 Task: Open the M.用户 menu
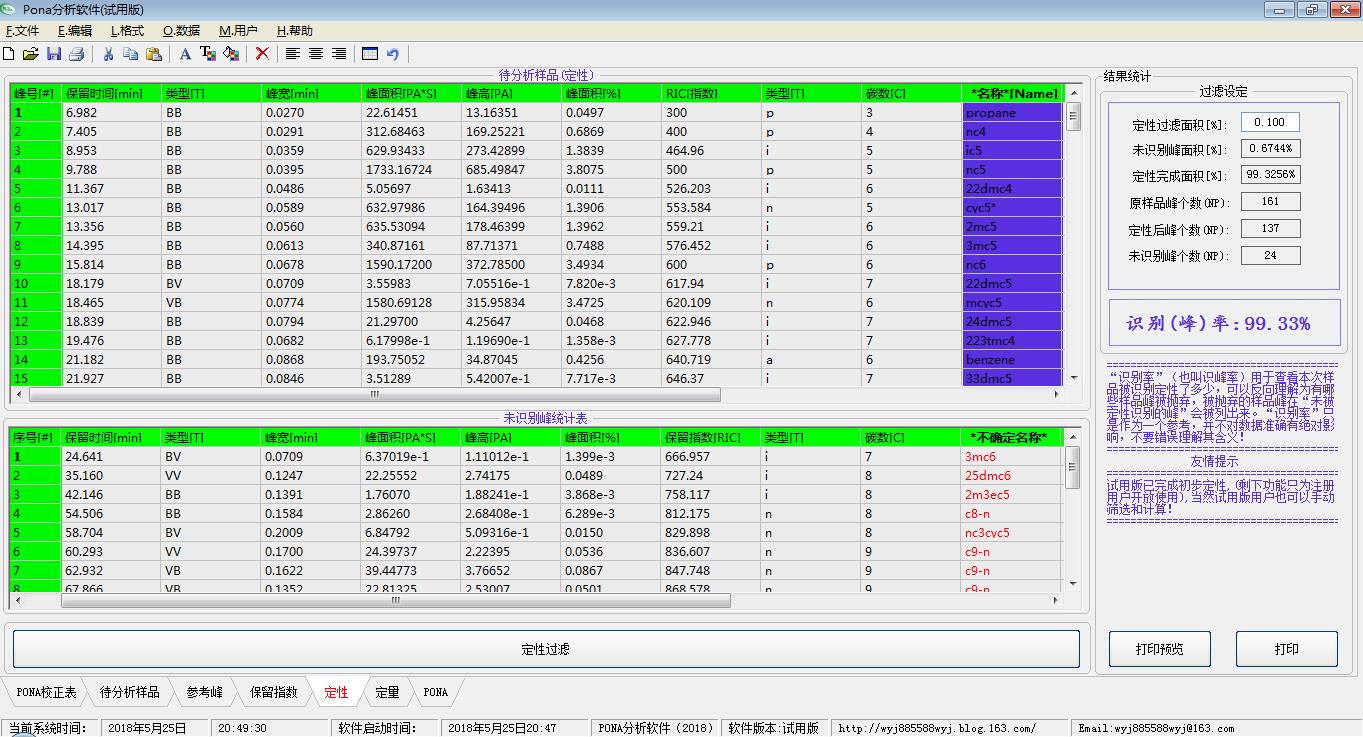pyautogui.click(x=238, y=31)
